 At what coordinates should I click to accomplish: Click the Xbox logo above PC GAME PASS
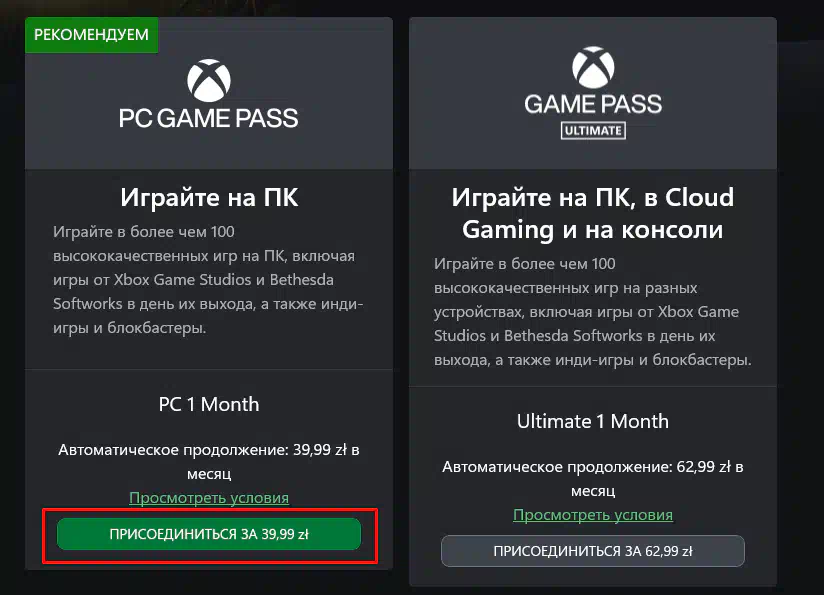[209, 80]
